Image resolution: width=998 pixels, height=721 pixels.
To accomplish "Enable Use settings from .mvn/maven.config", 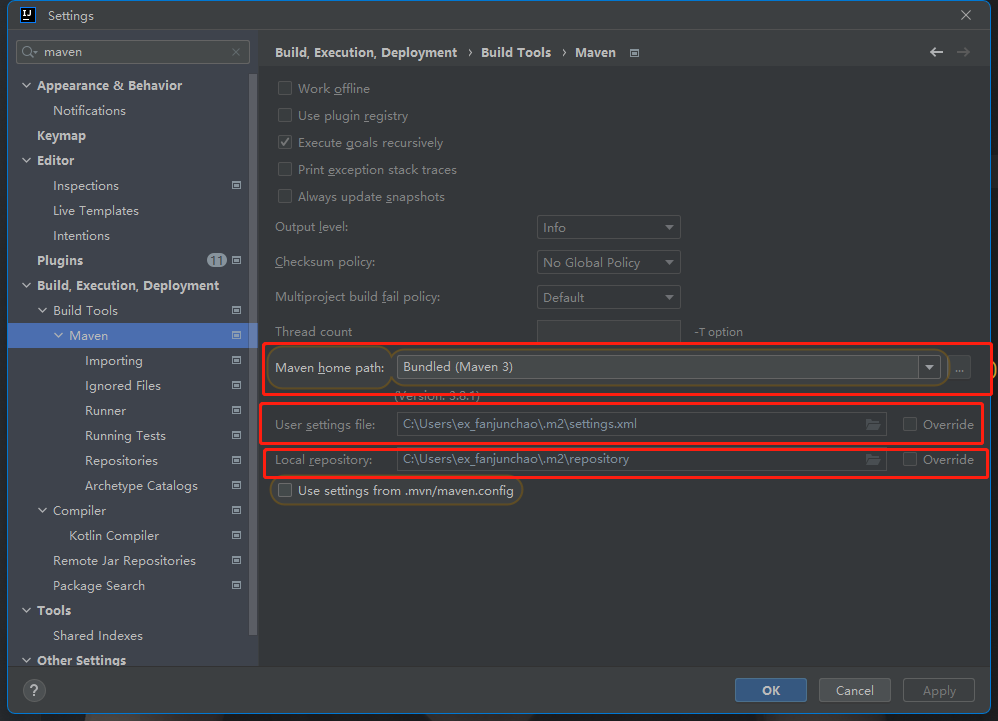I will click(x=285, y=491).
